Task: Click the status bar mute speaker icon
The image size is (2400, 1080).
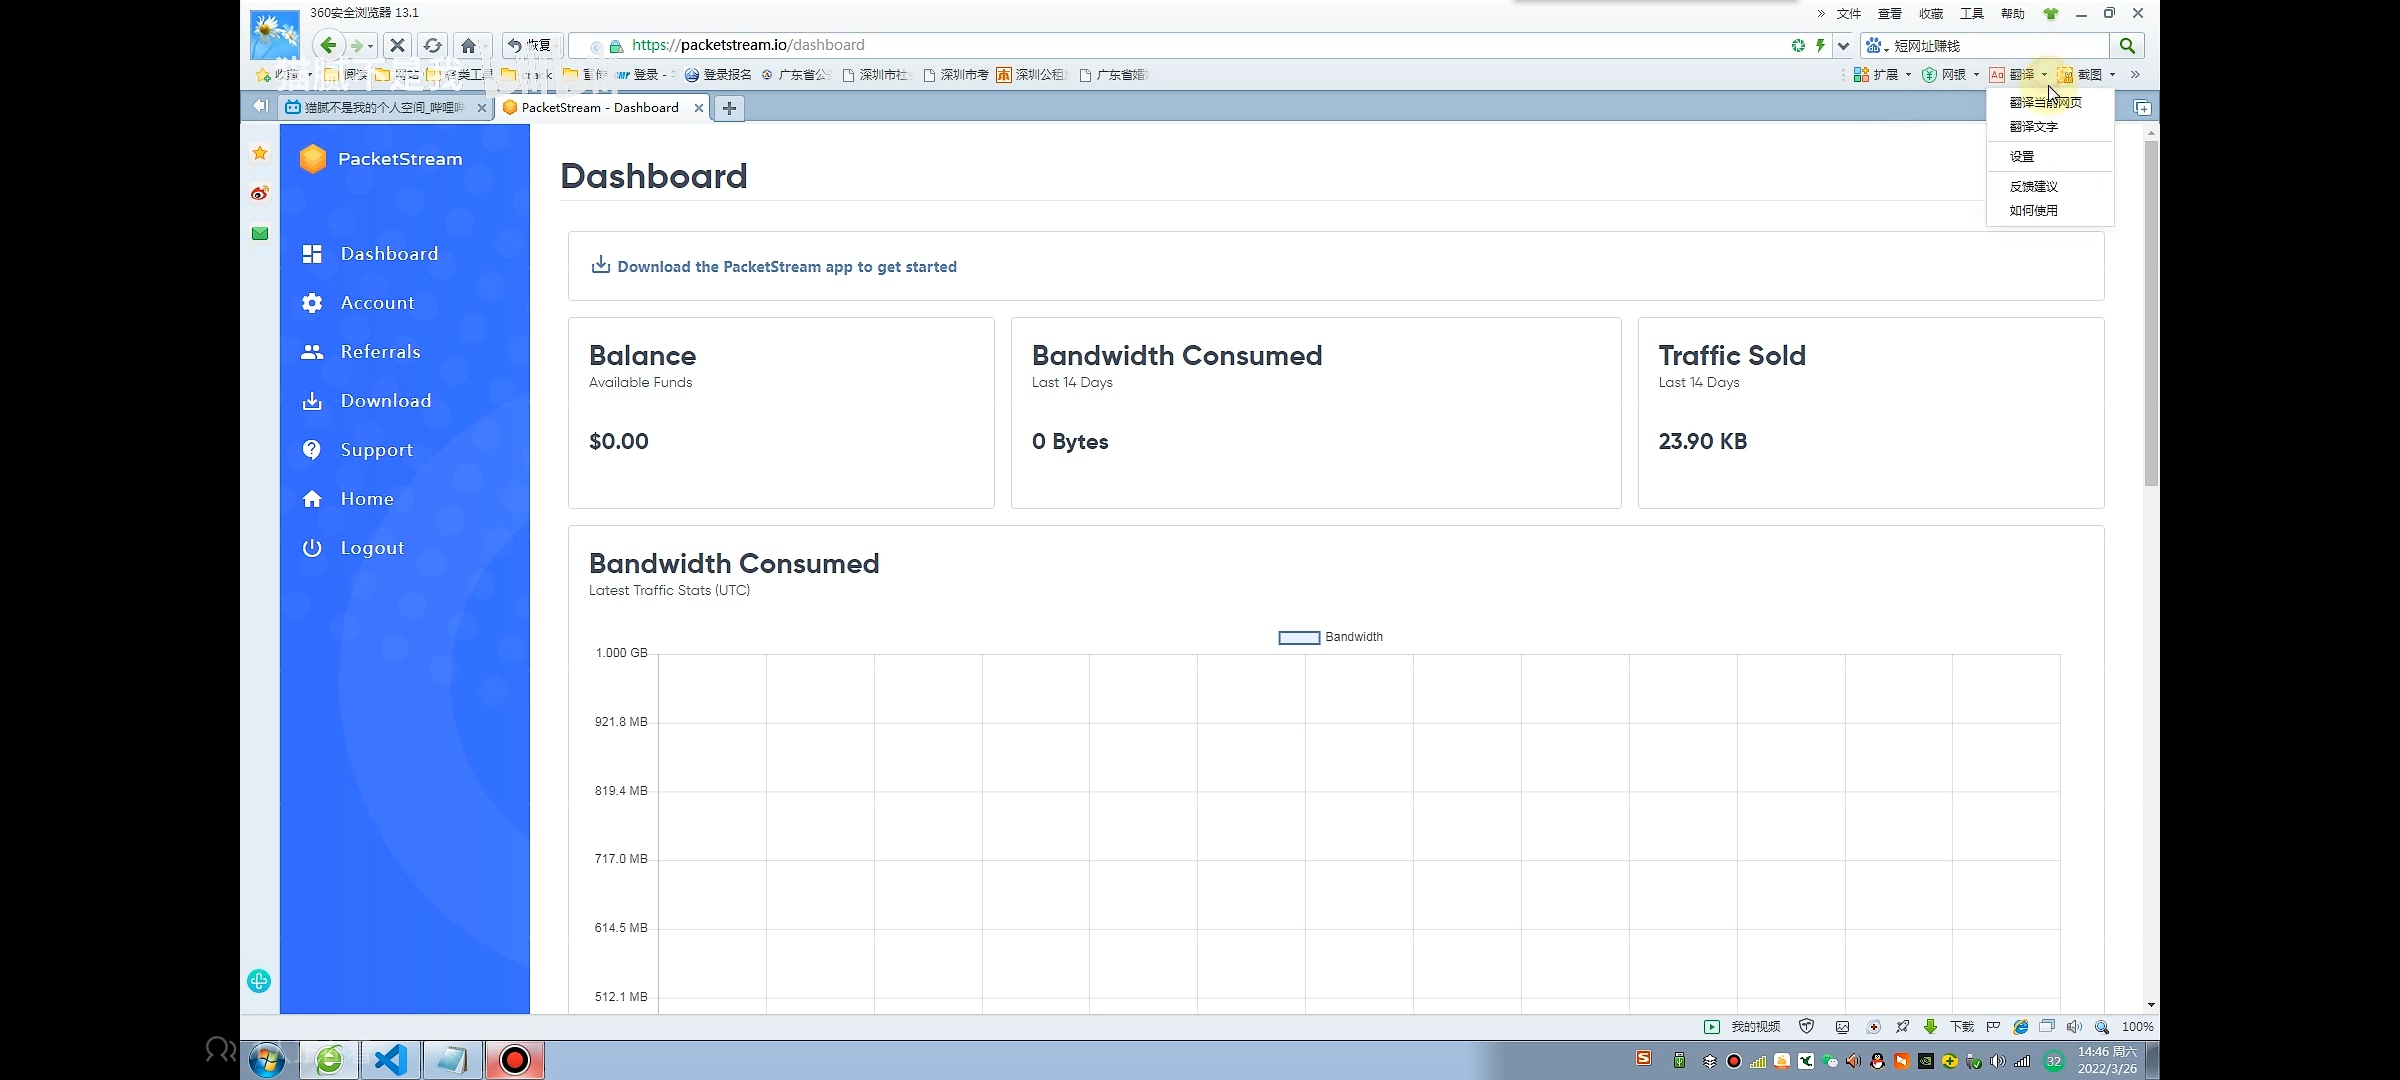Action: [x=2074, y=1027]
